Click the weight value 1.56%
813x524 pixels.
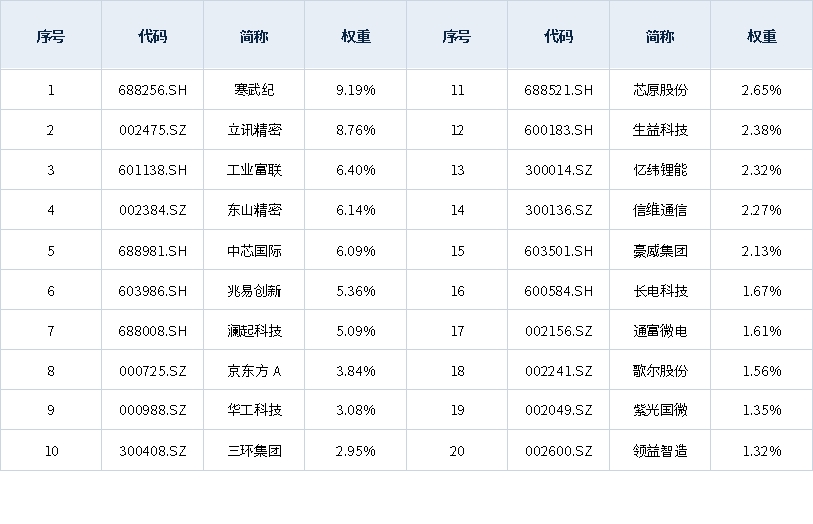pyautogui.click(x=762, y=371)
